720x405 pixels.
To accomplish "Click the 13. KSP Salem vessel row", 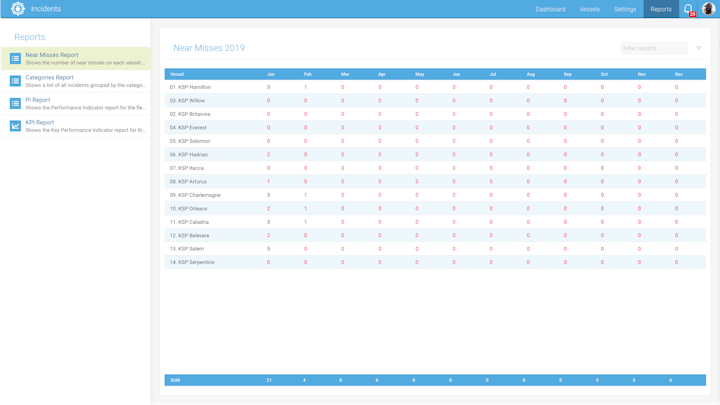I will pos(187,249).
